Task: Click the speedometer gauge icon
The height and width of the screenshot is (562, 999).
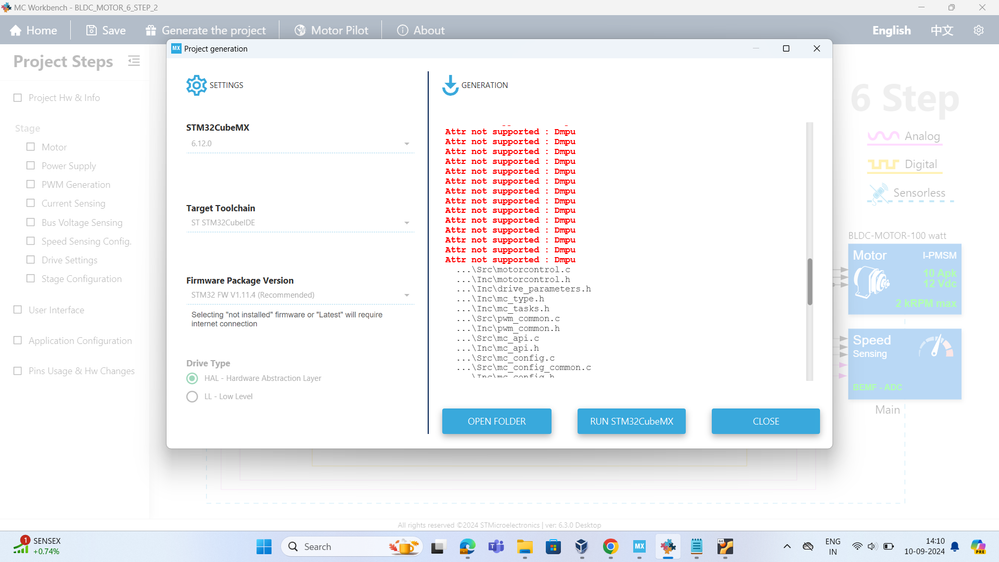Action: pyautogui.click(x=936, y=347)
